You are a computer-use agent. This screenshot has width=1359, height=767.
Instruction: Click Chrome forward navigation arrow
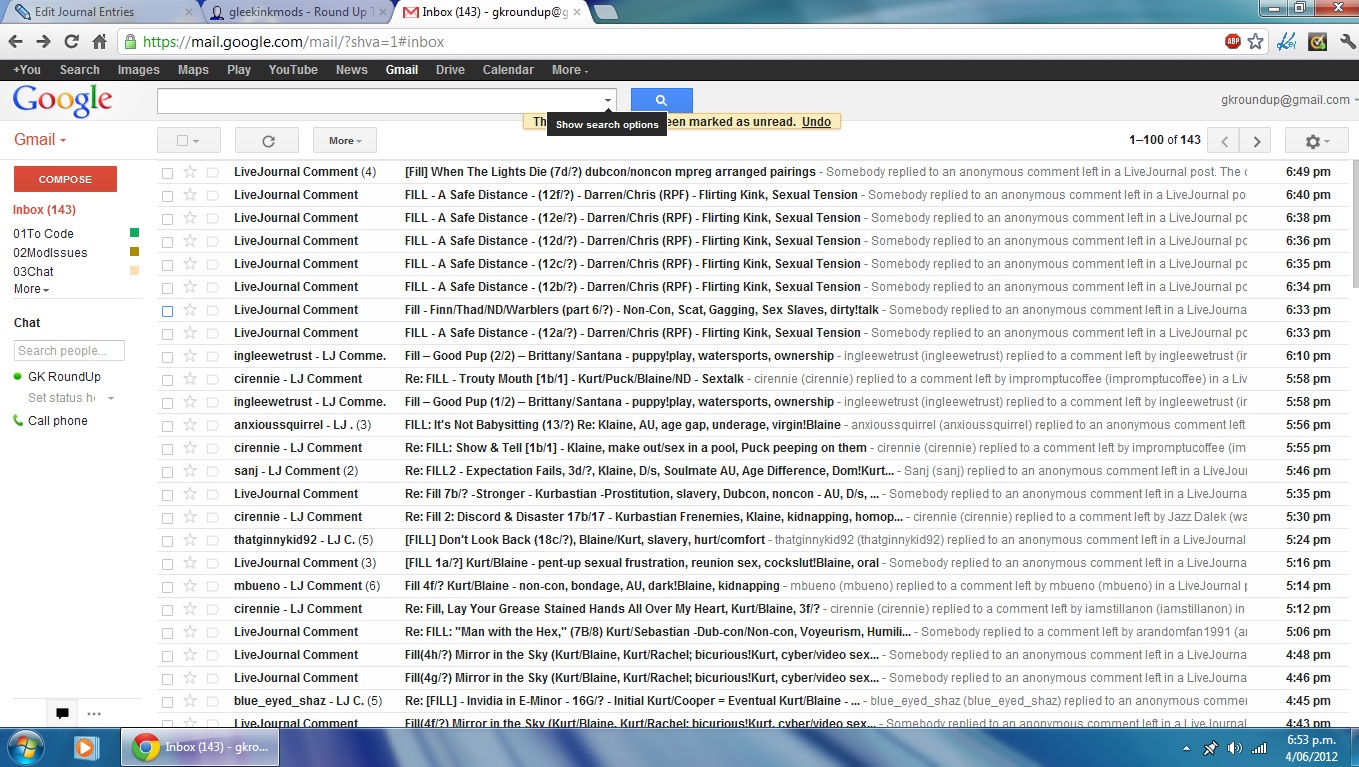tap(43, 42)
